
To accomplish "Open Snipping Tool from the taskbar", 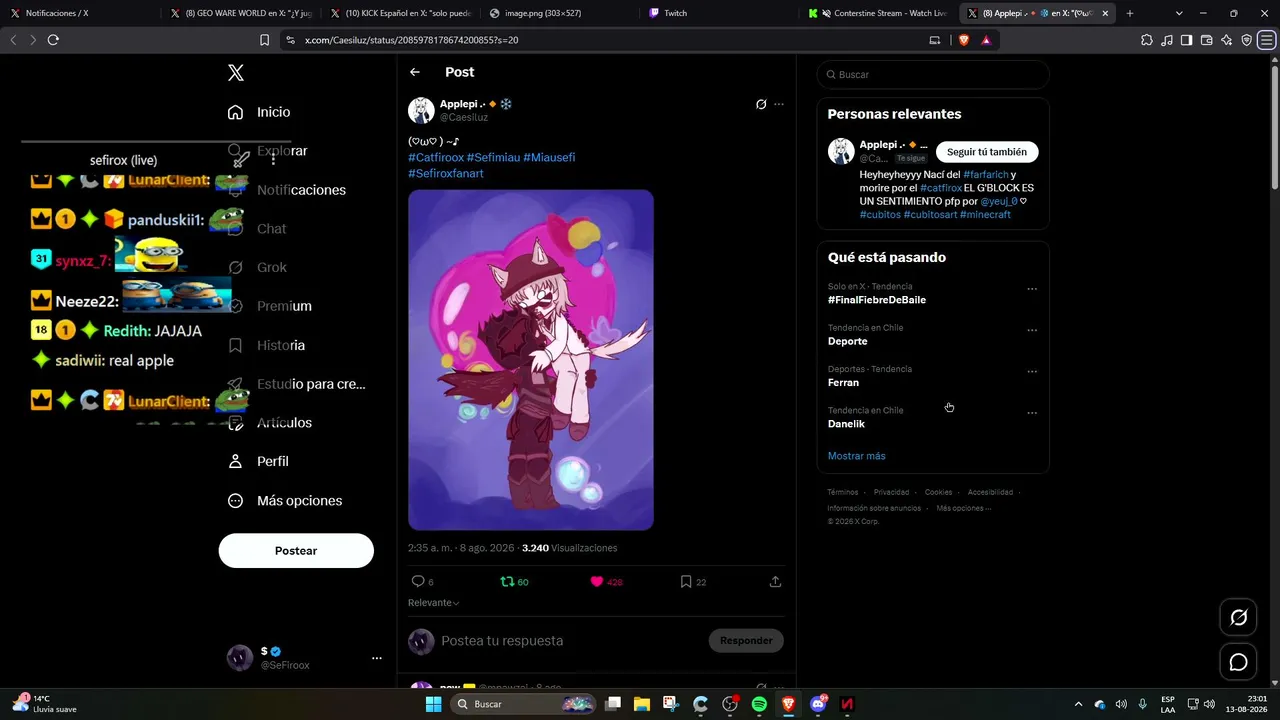I will coord(670,704).
